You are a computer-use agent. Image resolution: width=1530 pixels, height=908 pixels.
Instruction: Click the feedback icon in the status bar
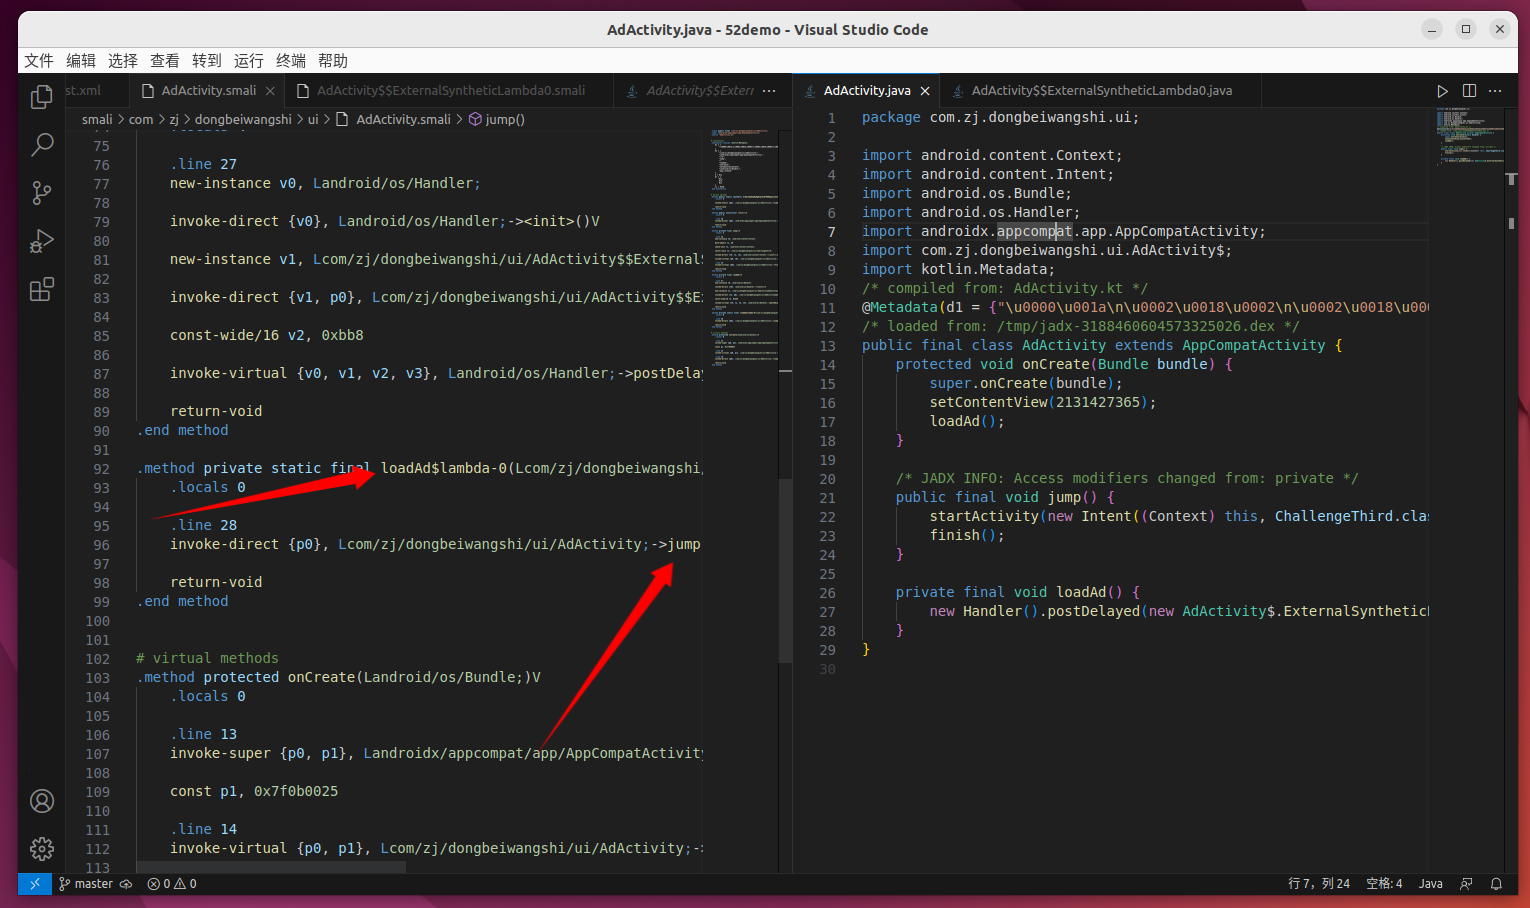1466,884
